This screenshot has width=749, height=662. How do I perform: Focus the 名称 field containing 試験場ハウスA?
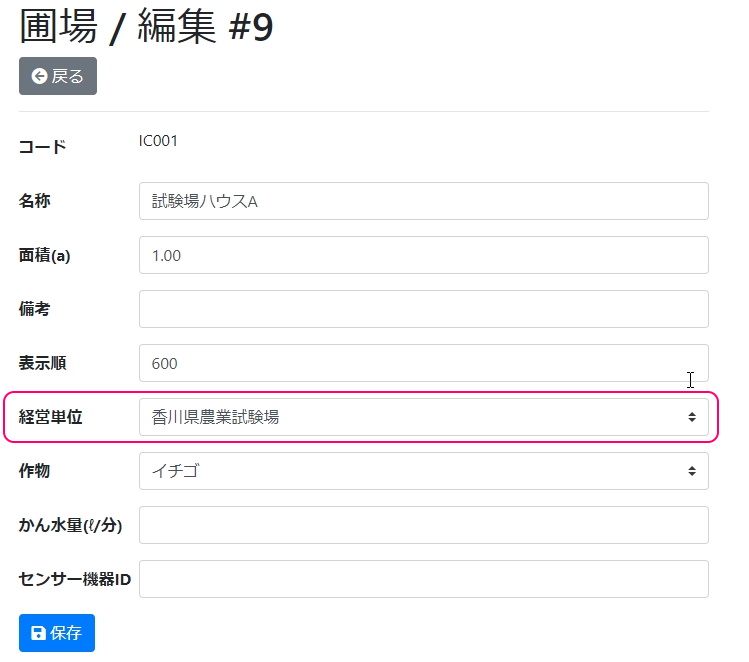coord(423,201)
